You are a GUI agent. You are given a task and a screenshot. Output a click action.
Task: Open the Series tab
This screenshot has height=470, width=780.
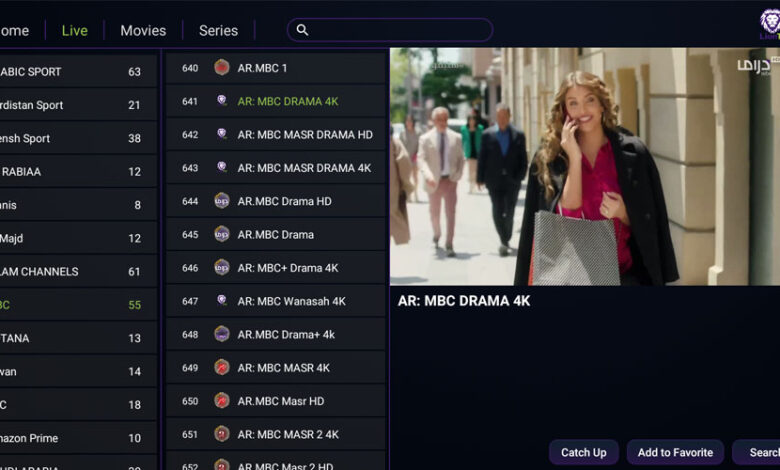pyautogui.click(x=218, y=30)
